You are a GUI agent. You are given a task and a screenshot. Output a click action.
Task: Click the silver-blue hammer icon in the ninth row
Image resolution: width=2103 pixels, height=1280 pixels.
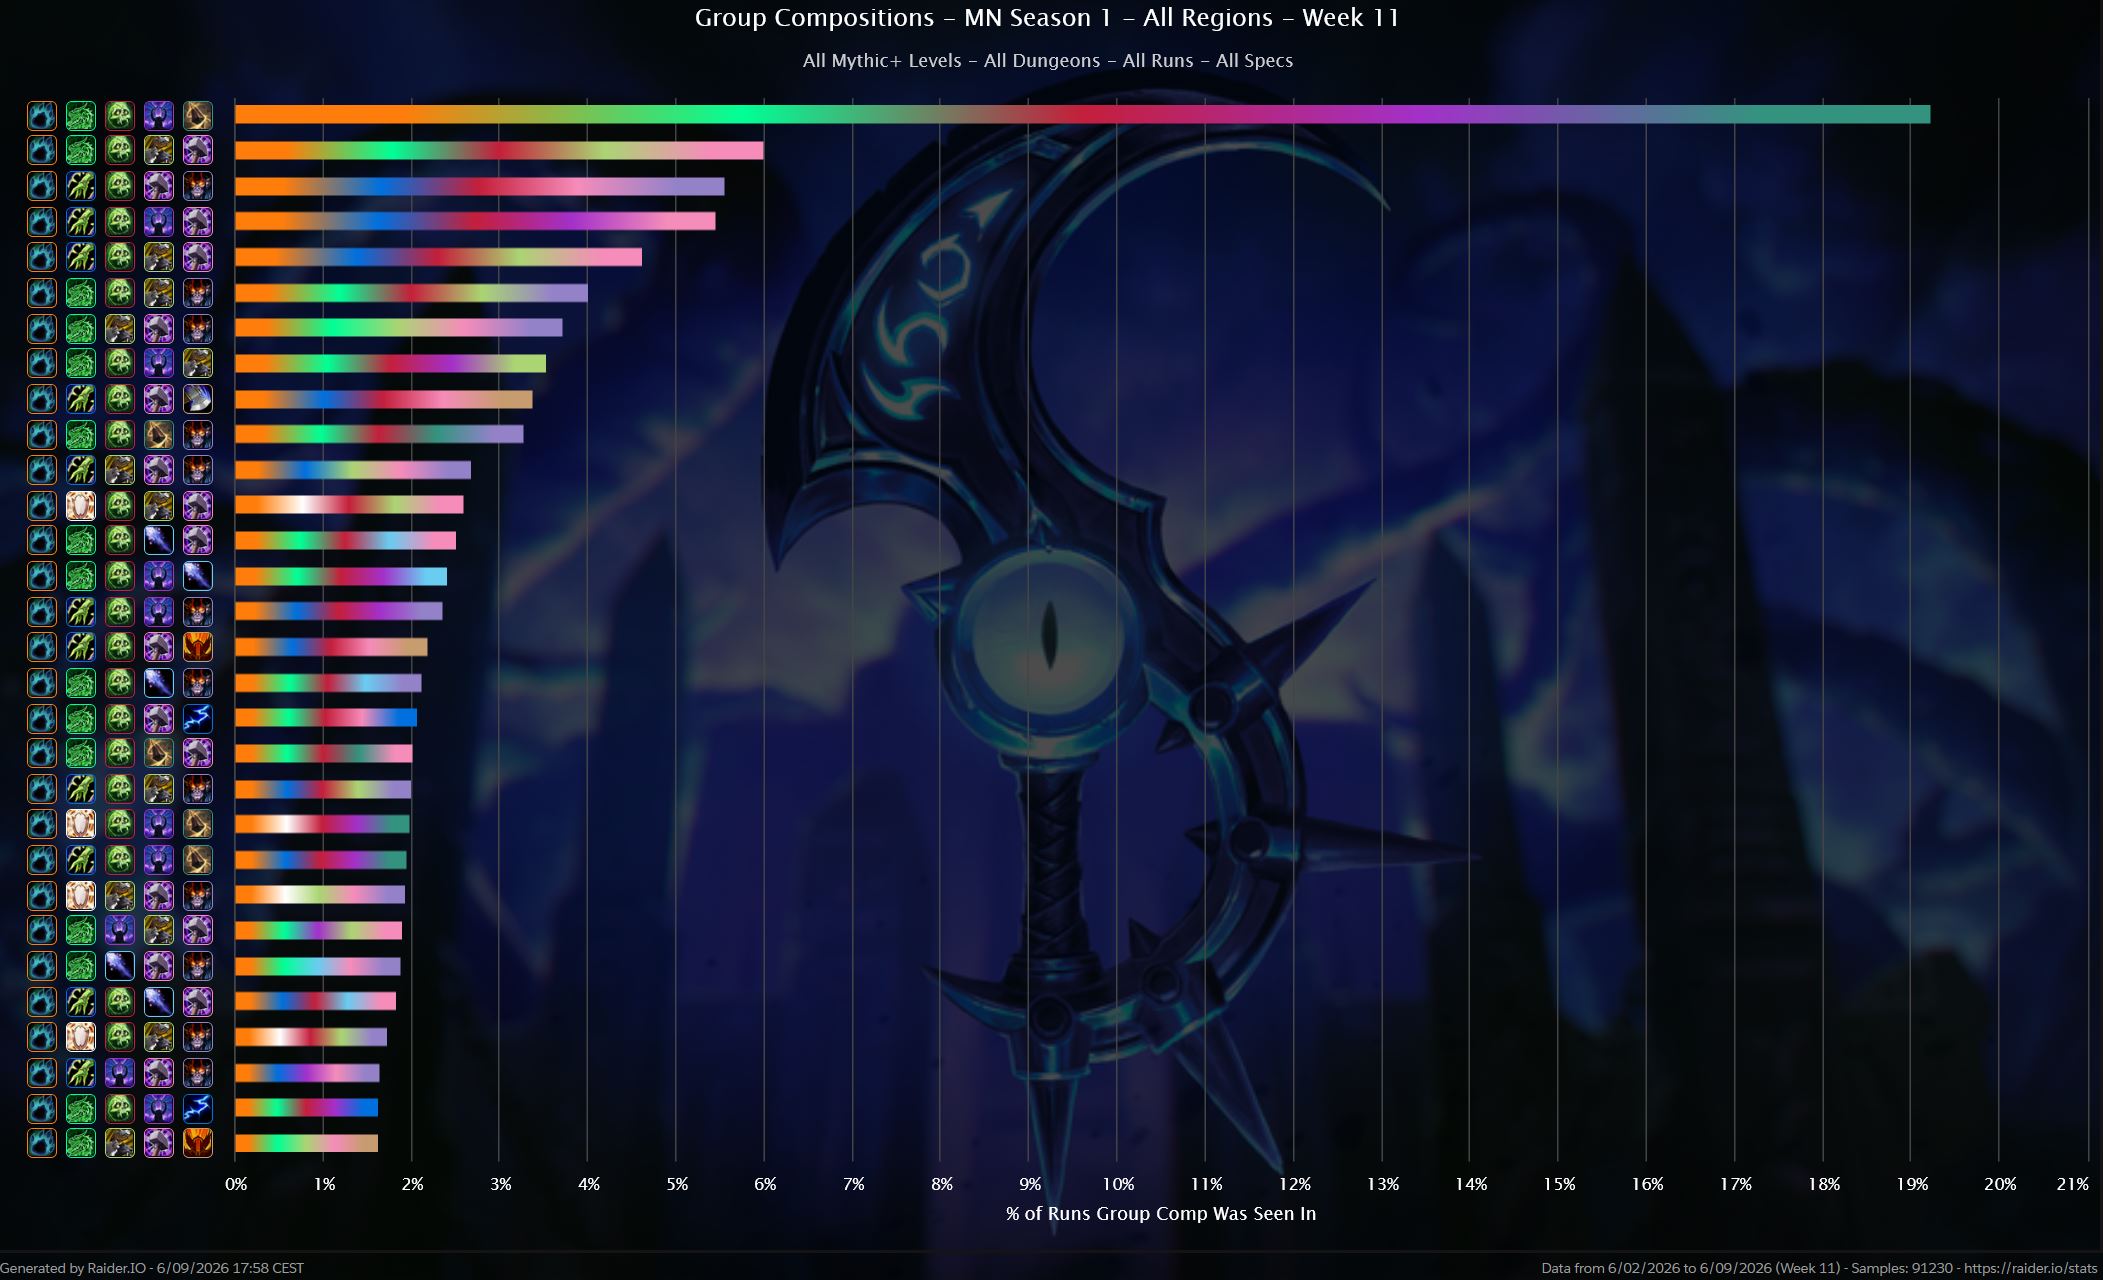click(x=198, y=399)
